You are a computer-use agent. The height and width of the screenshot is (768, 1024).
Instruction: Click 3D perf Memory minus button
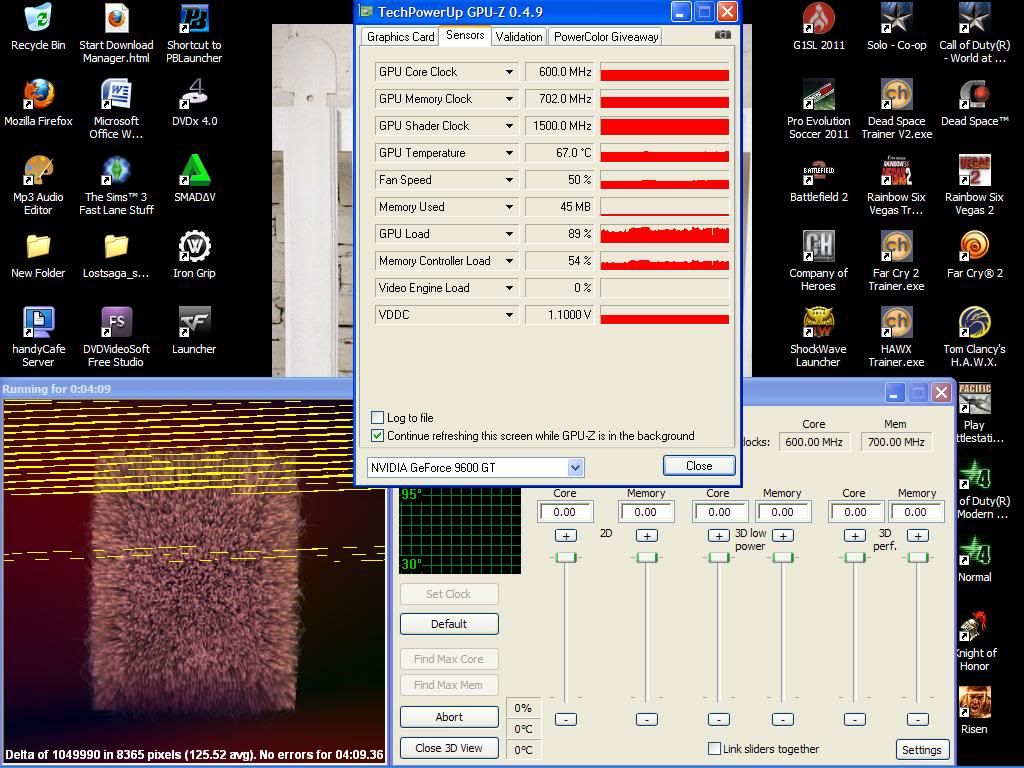coord(918,719)
